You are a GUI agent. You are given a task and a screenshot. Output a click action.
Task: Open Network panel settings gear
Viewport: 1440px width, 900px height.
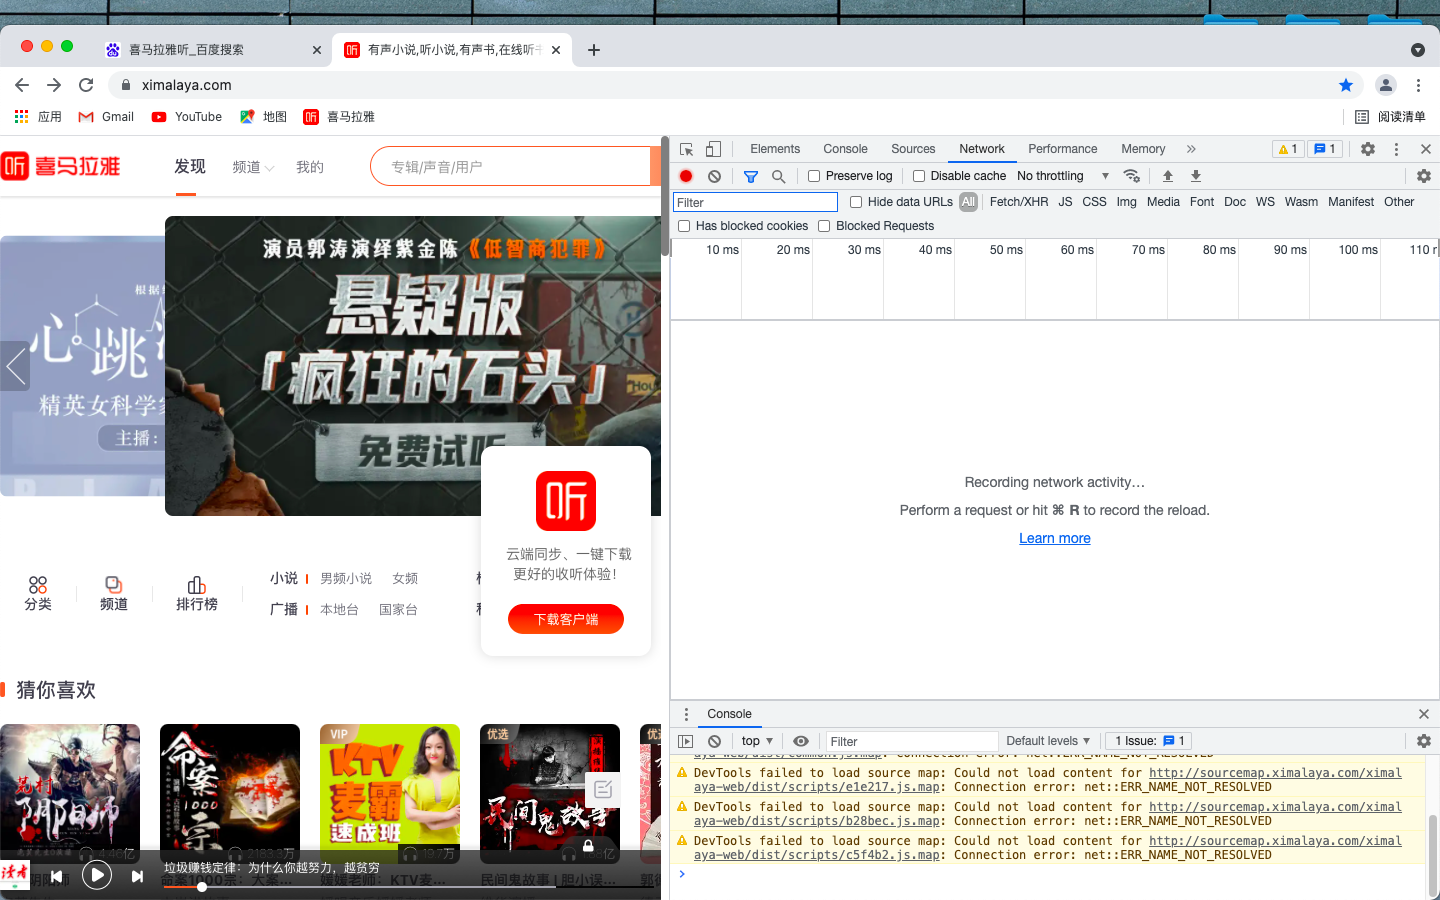[1424, 176]
